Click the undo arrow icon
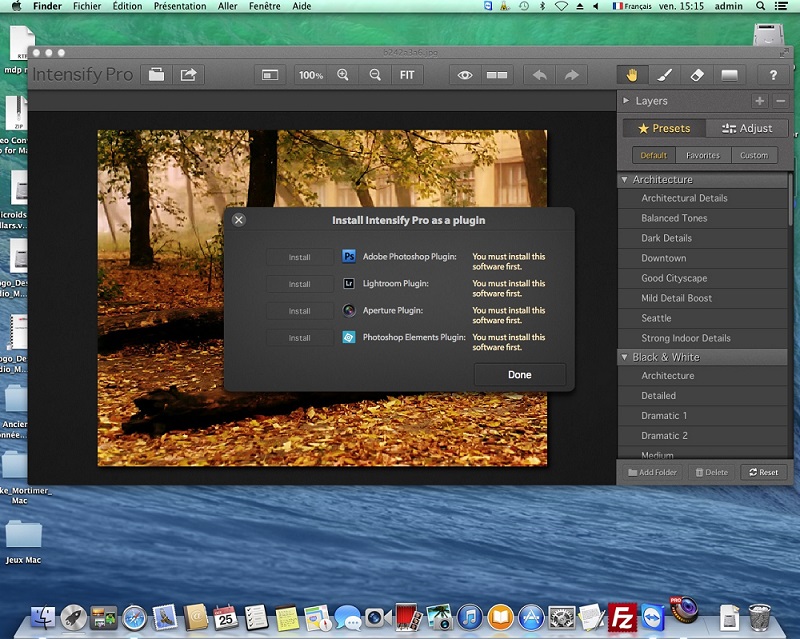 click(x=540, y=75)
